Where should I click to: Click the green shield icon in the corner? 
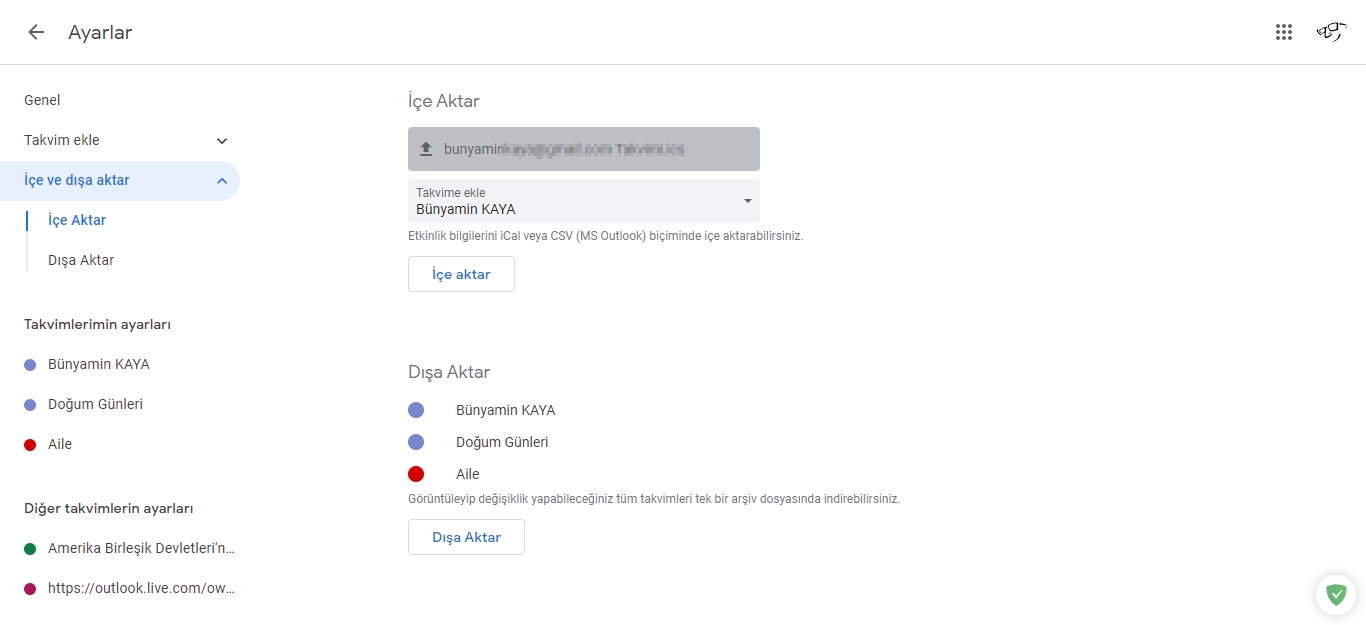coord(1335,594)
